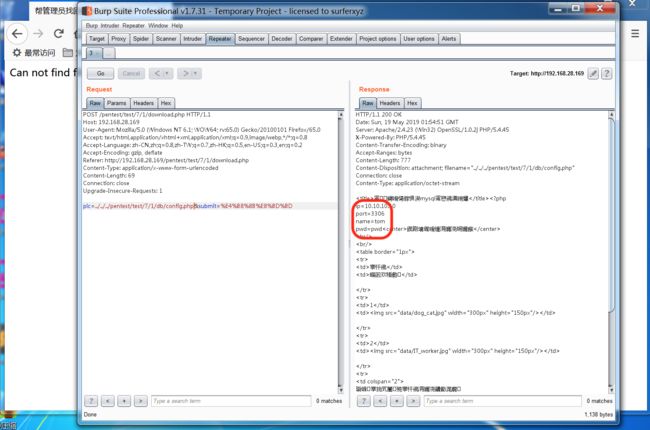Click browser back arrow button
This screenshot has height=430, width=650.
(x=17, y=34)
